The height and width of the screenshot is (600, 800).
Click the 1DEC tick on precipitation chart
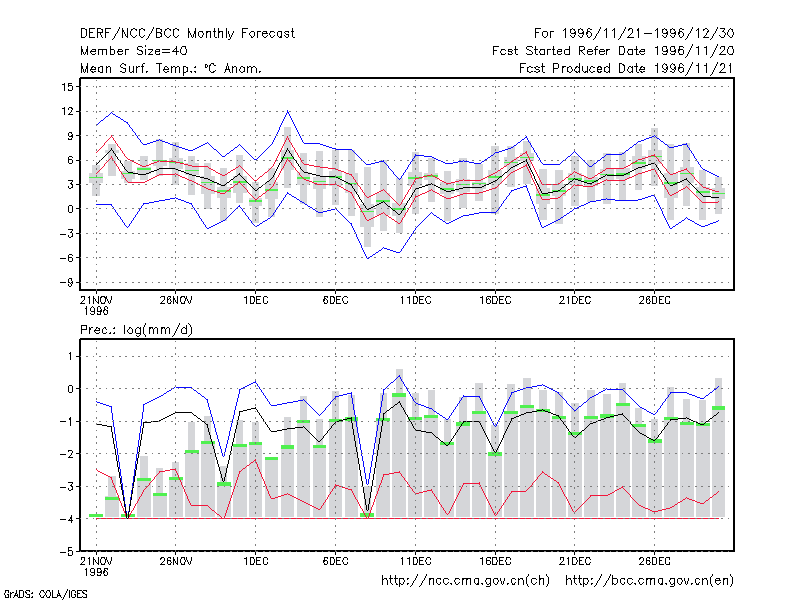pyautogui.click(x=256, y=561)
